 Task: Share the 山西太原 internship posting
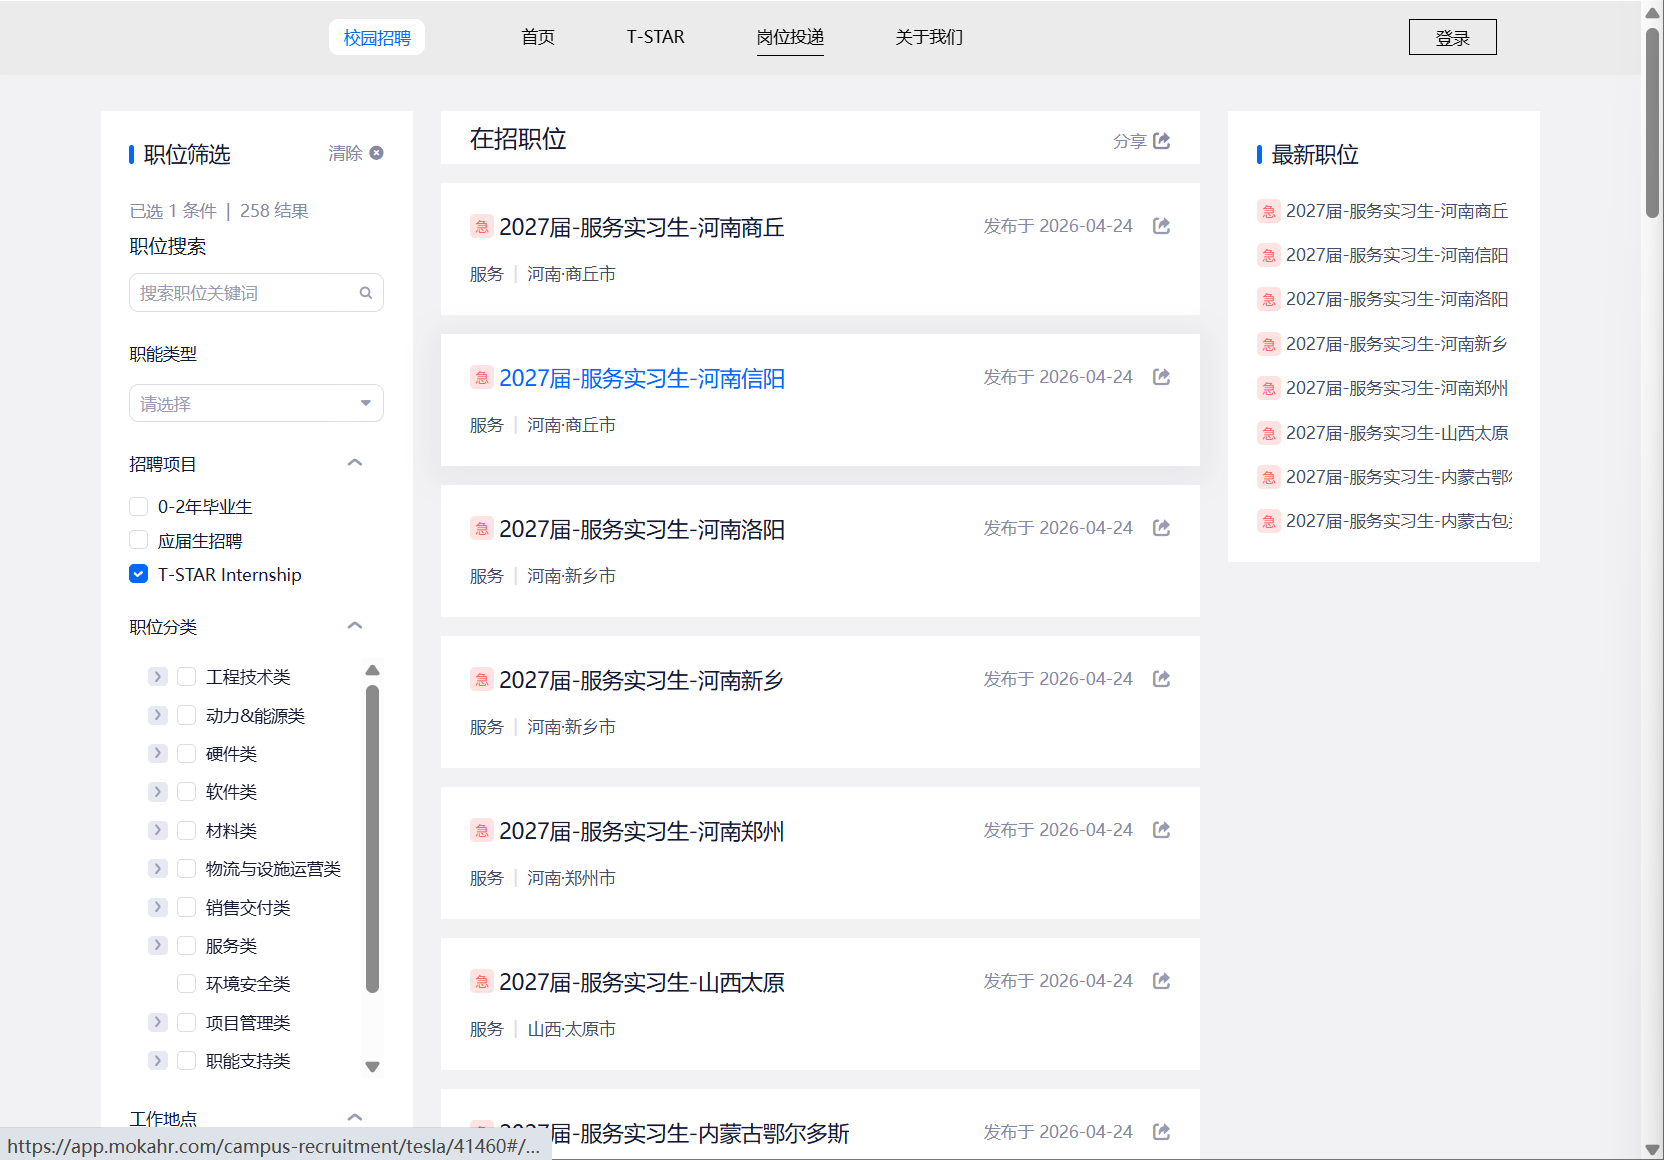point(1161,981)
